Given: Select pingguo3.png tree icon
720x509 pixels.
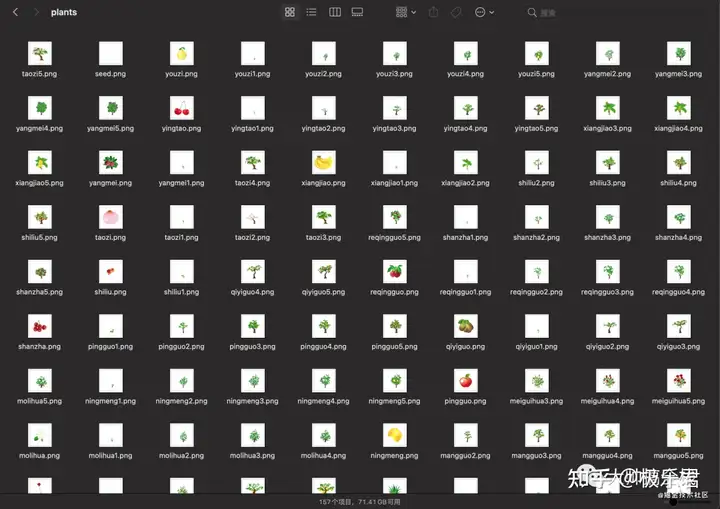Looking at the screenshot, I should point(253,326).
